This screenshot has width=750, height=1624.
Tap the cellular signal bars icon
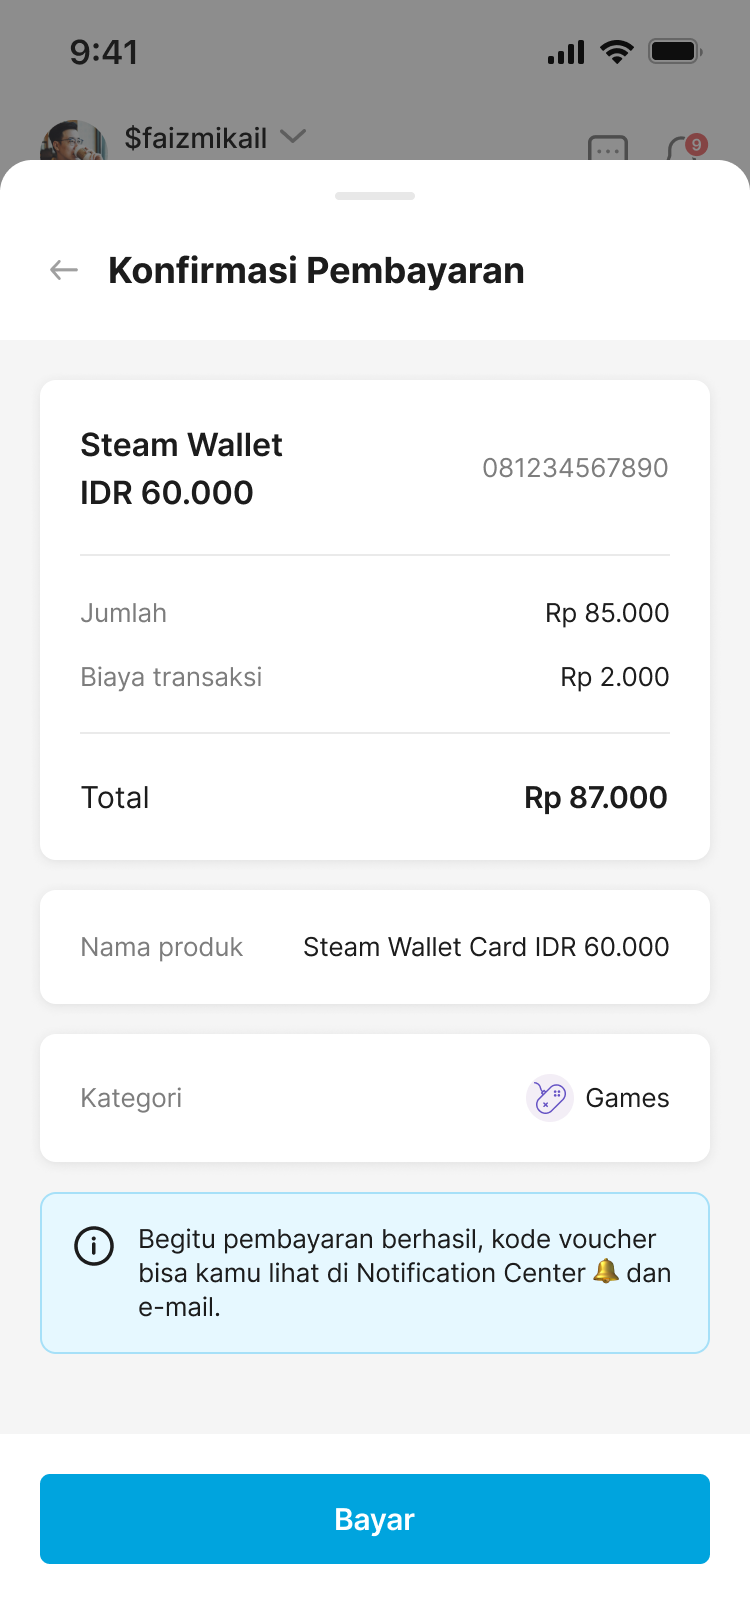(566, 52)
